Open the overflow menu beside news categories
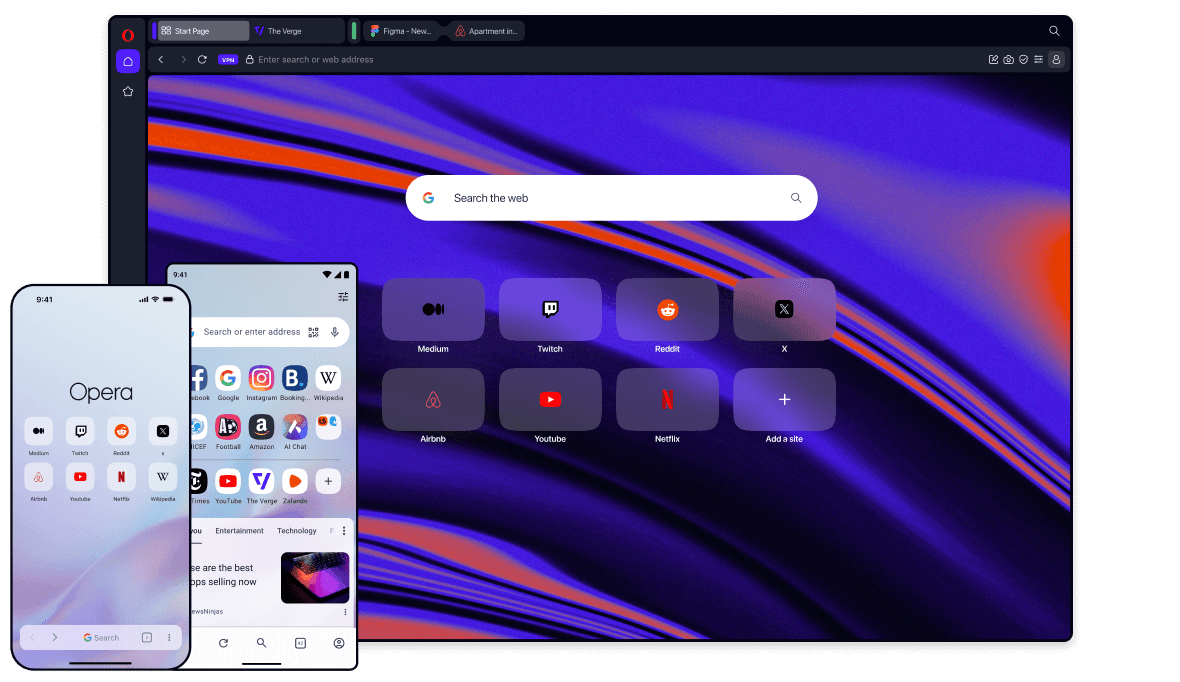This screenshot has width=1180, height=682. click(x=344, y=530)
